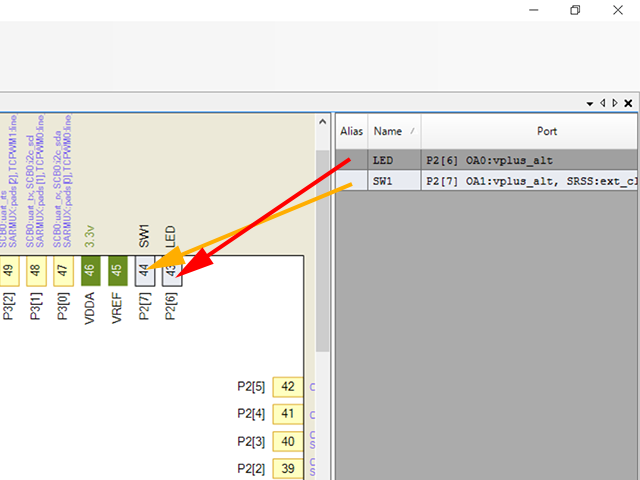
Task: Go to previous tab with left arrow
Action: [x=602, y=103]
